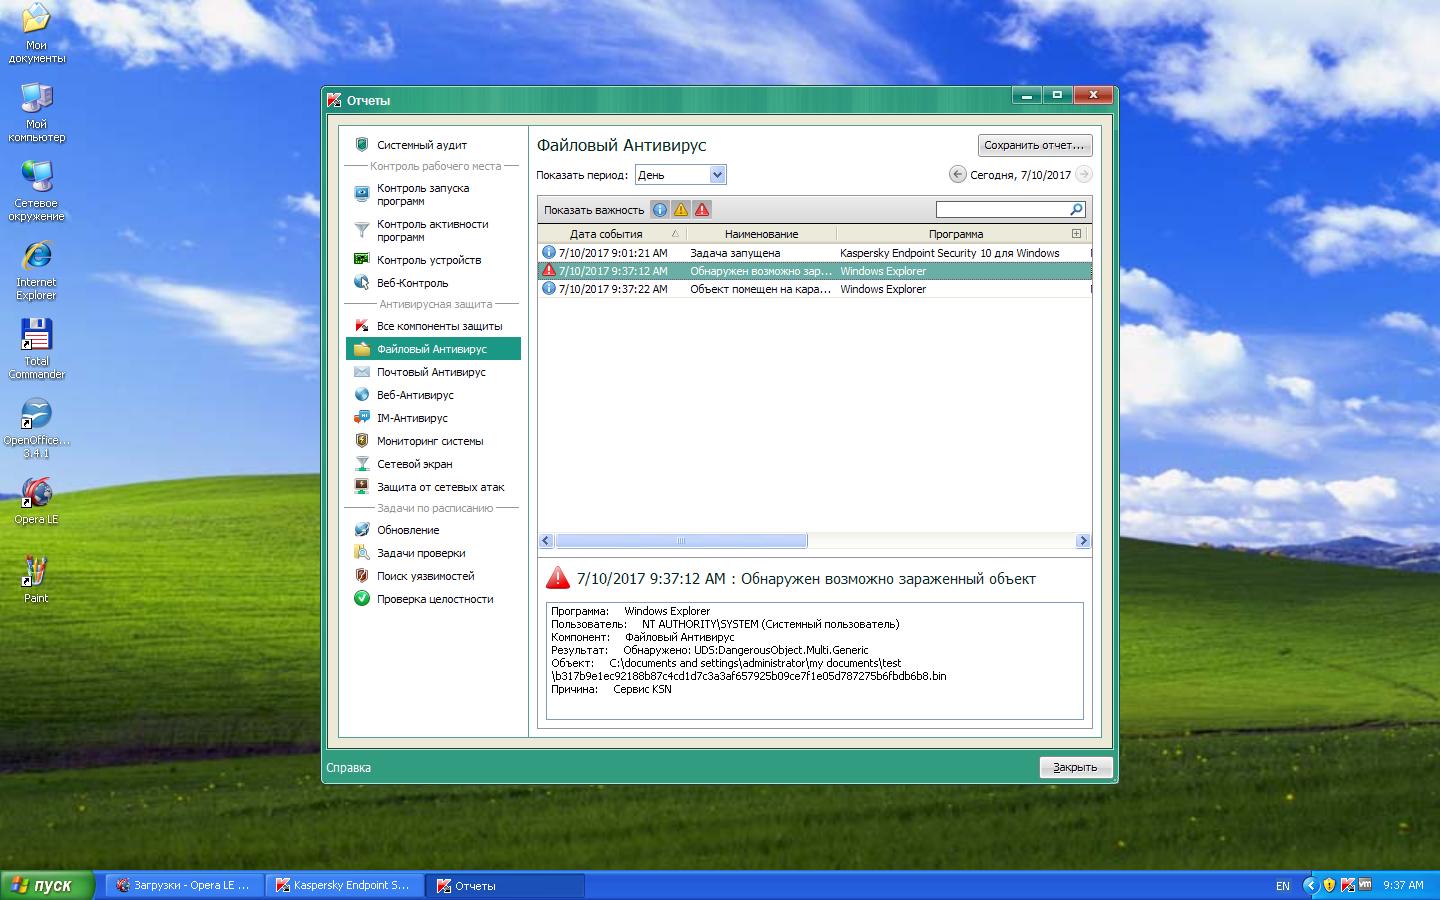The height and width of the screenshot is (900, 1440).
Task: Open Системный аудит report section
Action: coord(421,145)
